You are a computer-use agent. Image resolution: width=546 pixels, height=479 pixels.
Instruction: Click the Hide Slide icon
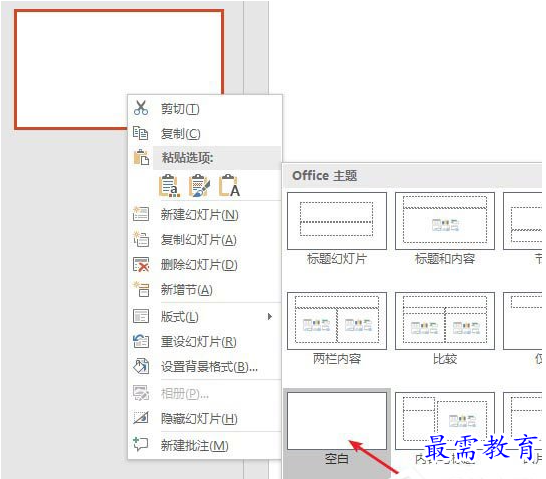point(141,418)
